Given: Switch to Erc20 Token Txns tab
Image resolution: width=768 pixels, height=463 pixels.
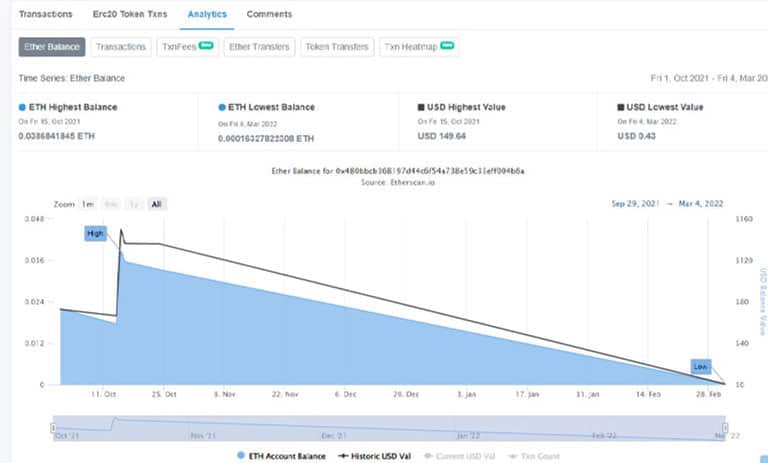Looking at the screenshot, I should (130, 14).
